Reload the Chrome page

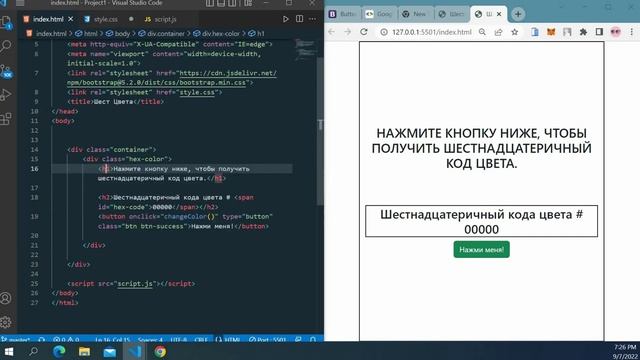(x=364, y=32)
